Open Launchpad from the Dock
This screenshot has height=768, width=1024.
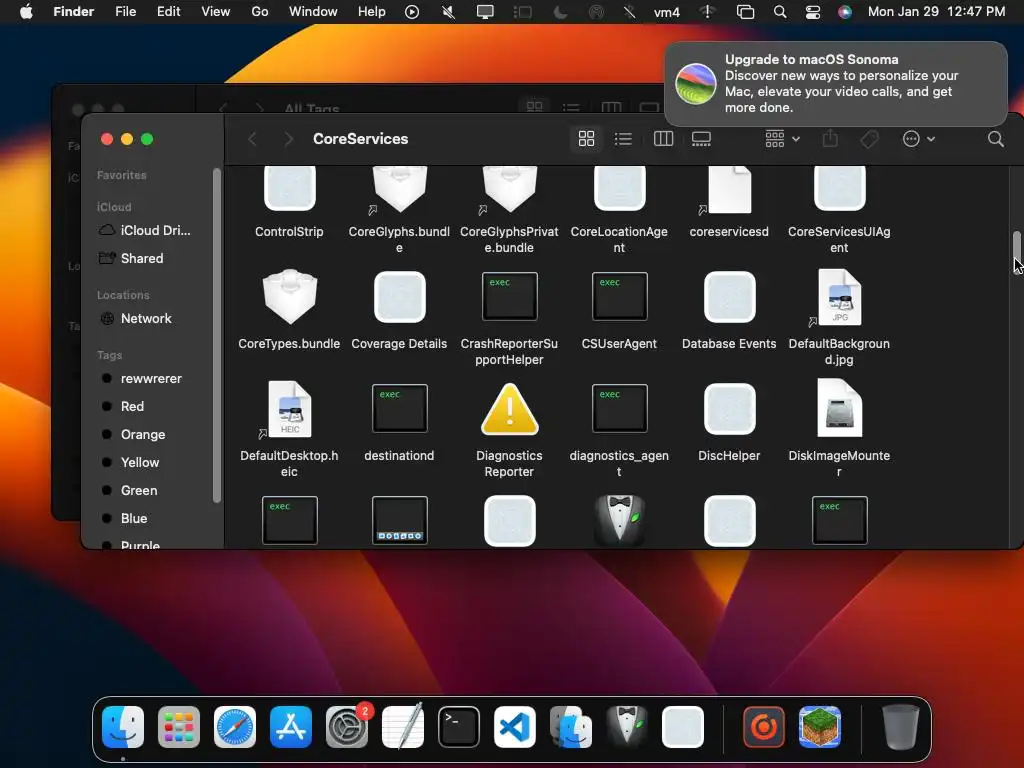178,727
